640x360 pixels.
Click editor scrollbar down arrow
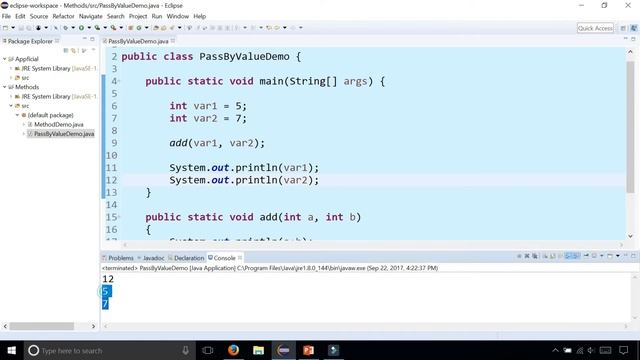(x=630, y=236)
